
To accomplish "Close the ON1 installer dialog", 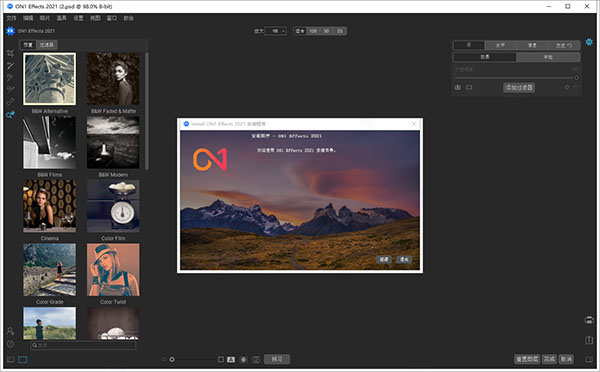I will 414,124.
